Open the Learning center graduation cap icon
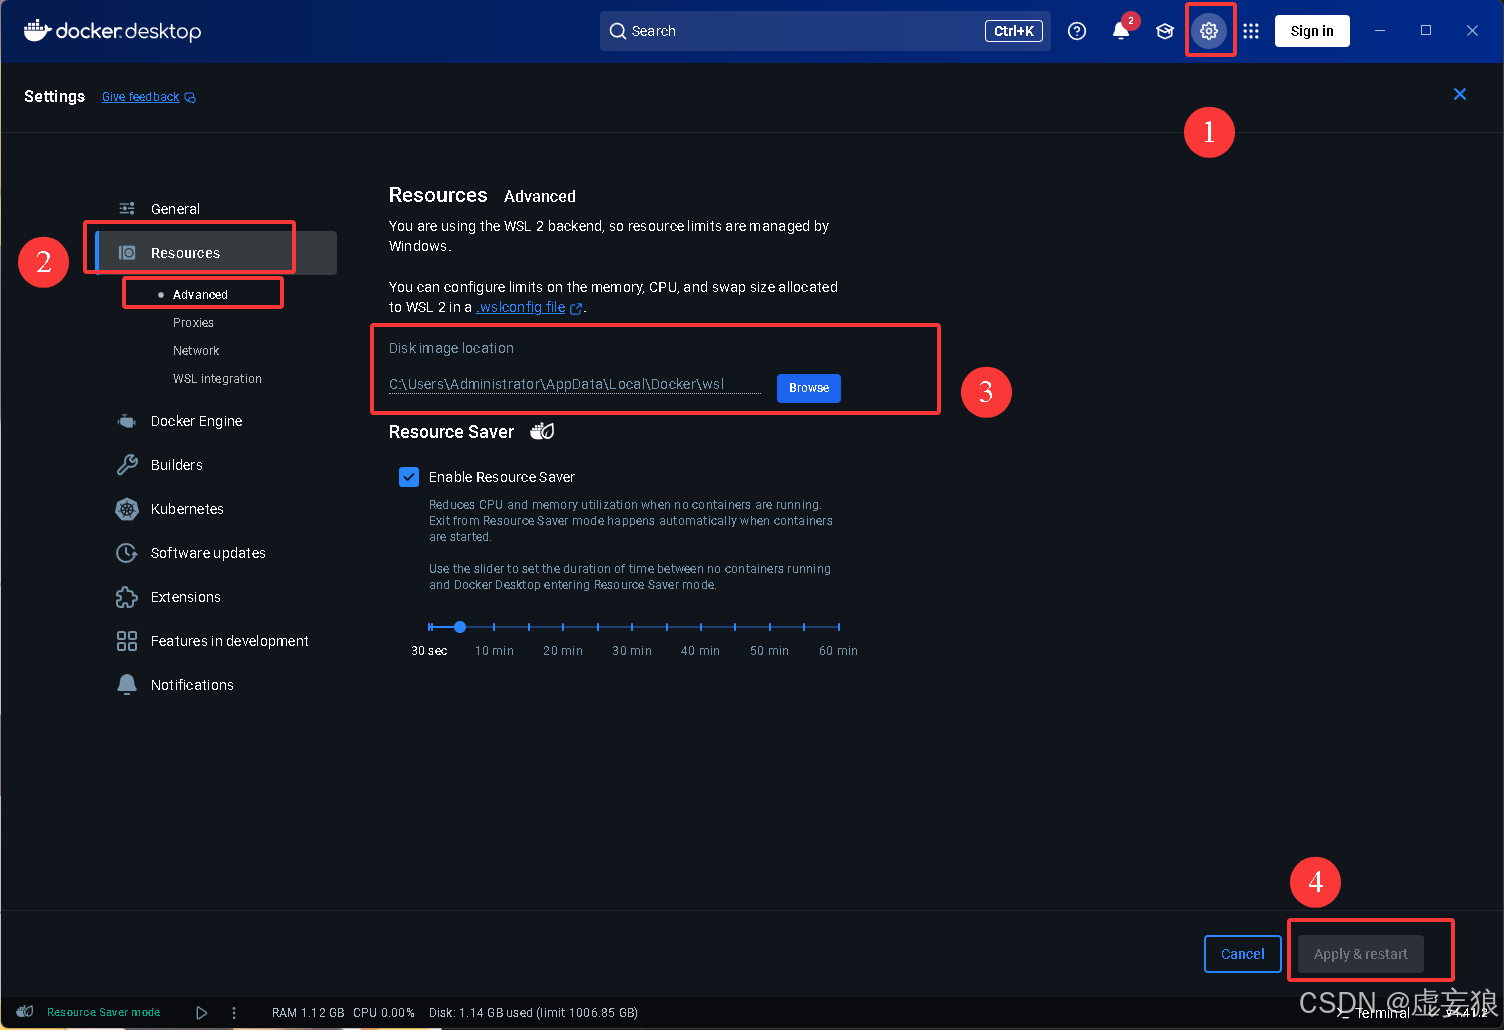The height and width of the screenshot is (1030, 1504). [1165, 31]
